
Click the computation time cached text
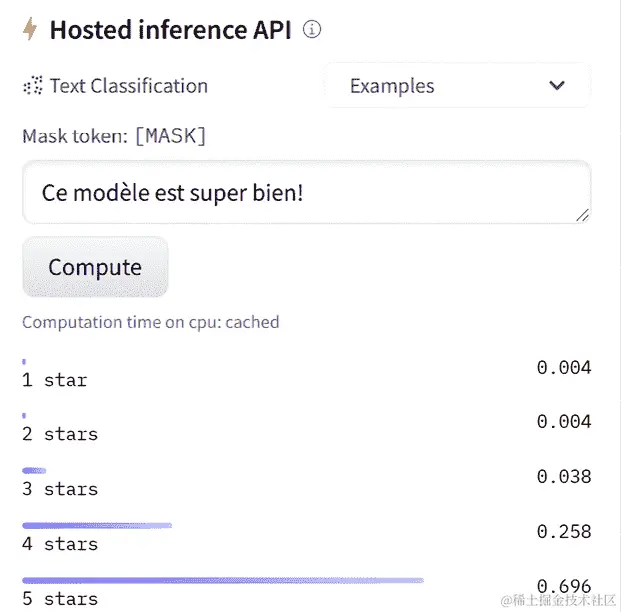150,322
